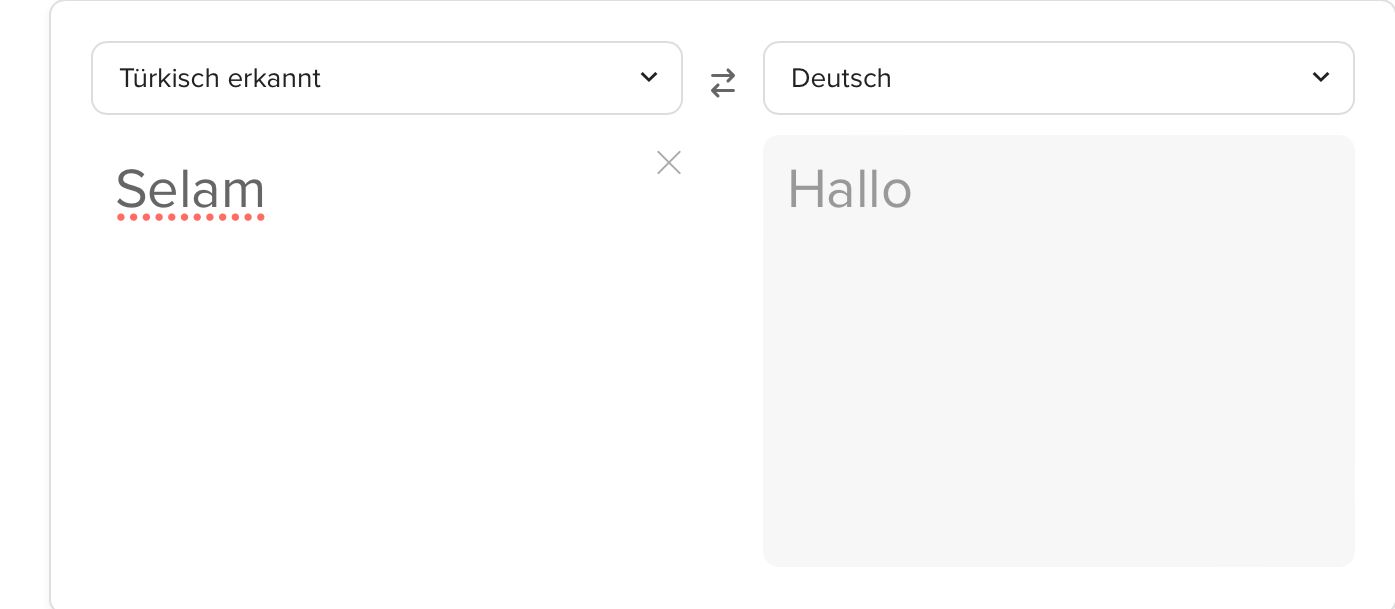
Task: Click the word "Selam" in the input
Action: [x=190, y=189]
